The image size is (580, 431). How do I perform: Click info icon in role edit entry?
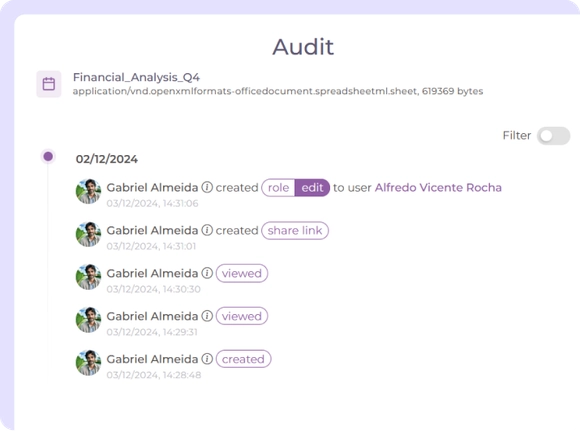(x=207, y=188)
